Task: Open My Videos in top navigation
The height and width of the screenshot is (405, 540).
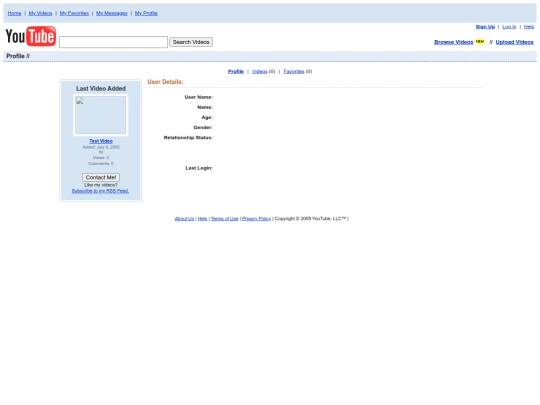Action: pos(40,13)
